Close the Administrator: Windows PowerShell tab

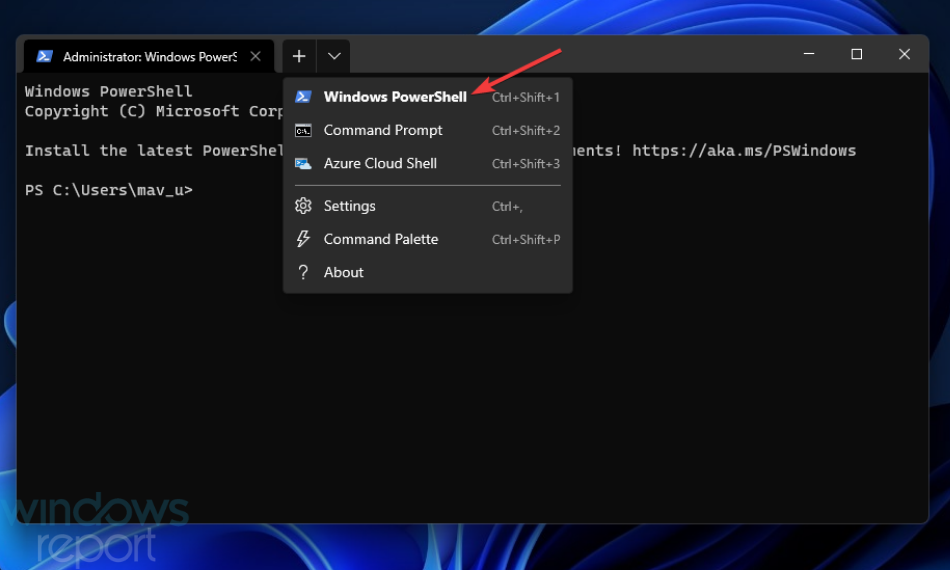pos(255,57)
